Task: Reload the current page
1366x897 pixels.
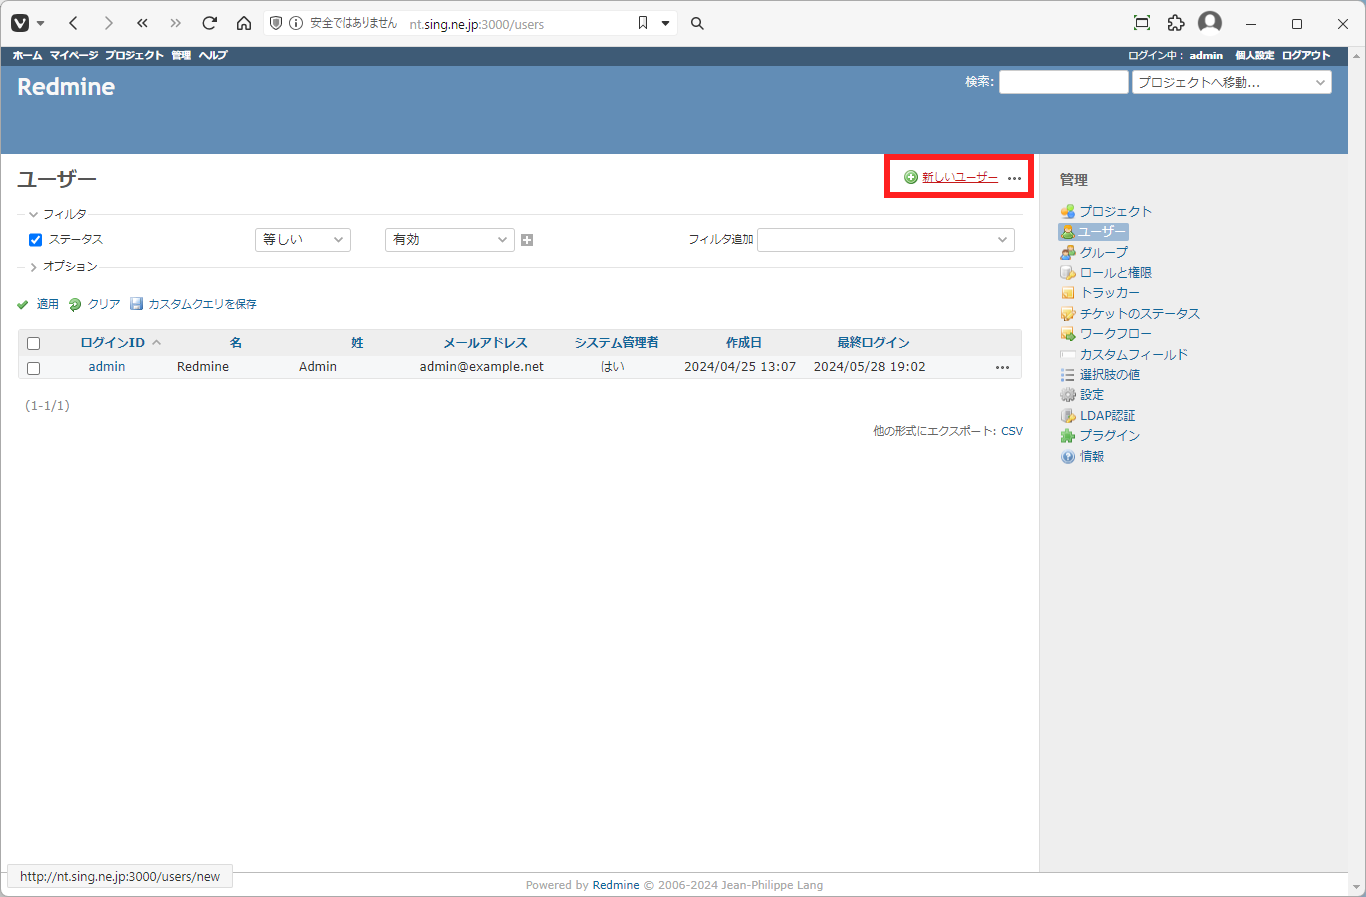Action: (209, 23)
